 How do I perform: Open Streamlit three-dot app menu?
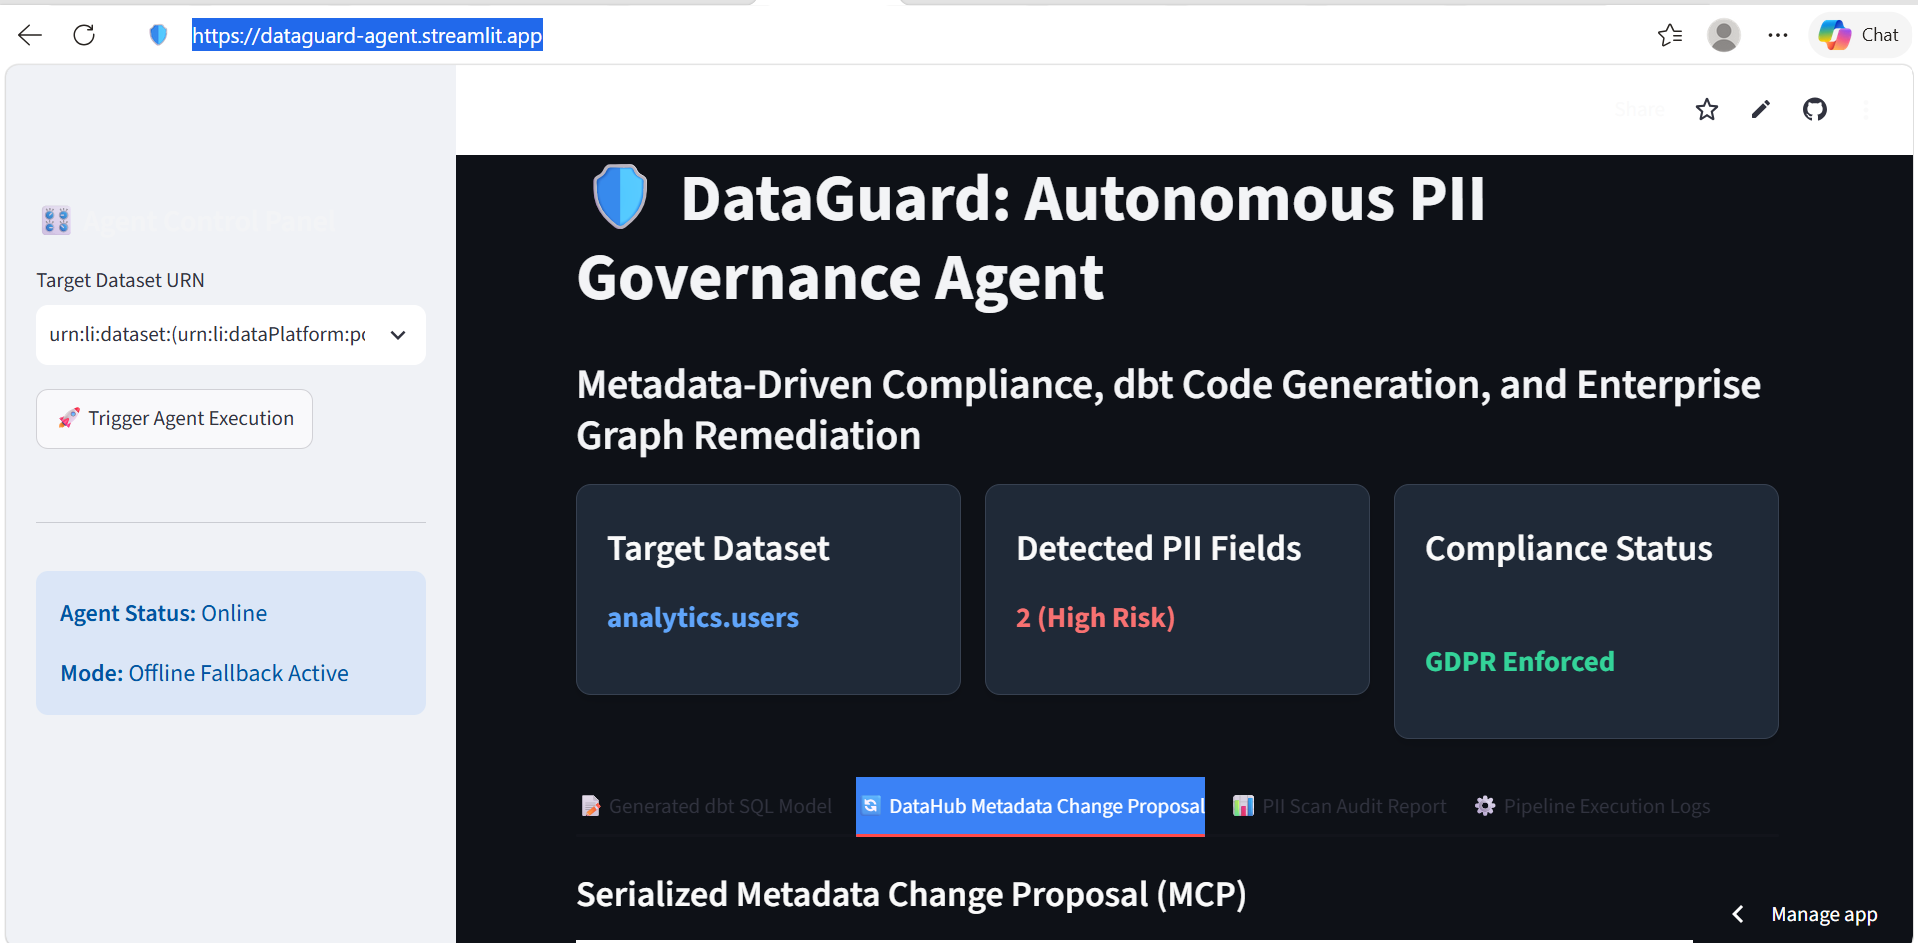coord(1866,110)
